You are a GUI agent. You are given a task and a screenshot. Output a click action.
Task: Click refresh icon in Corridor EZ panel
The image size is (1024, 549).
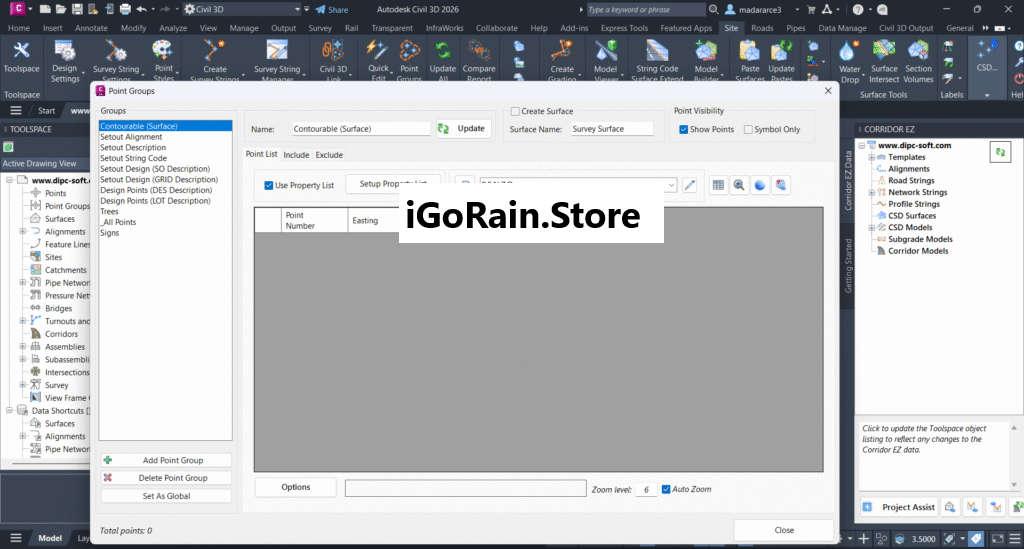pyautogui.click(x=1000, y=152)
